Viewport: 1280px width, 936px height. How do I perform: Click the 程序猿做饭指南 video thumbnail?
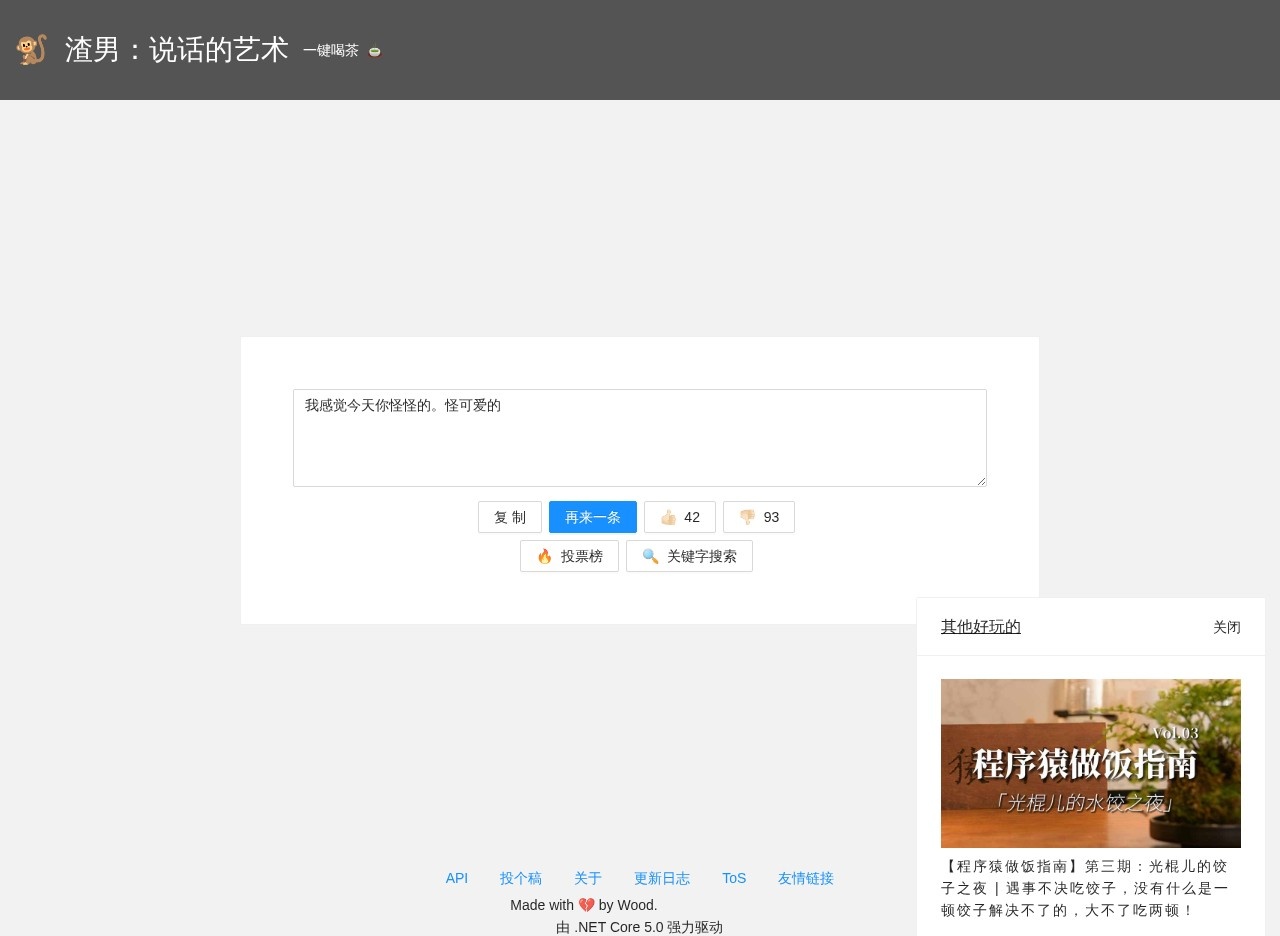click(x=1090, y=763)
